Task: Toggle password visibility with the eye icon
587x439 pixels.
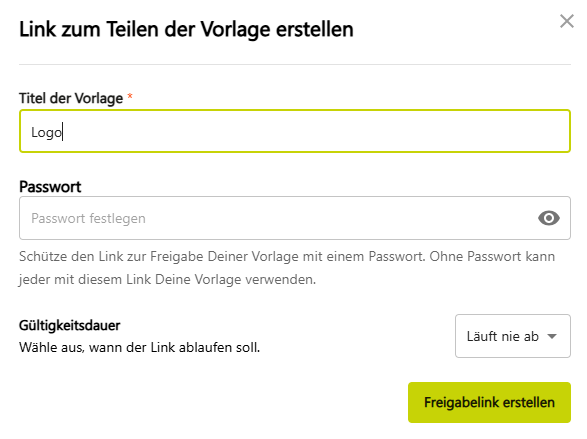Action: click(549, 218)
